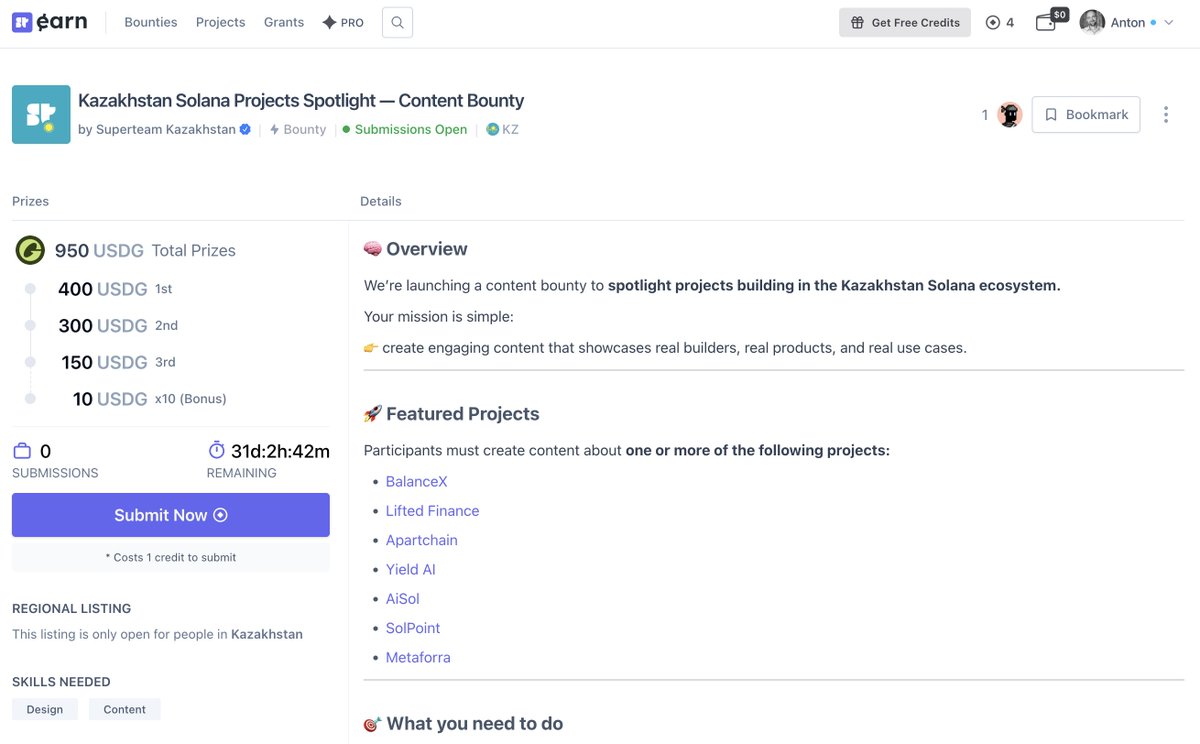Click the PRO sparkle menu item
1200x744 pixels.
[x=343, y=22]
